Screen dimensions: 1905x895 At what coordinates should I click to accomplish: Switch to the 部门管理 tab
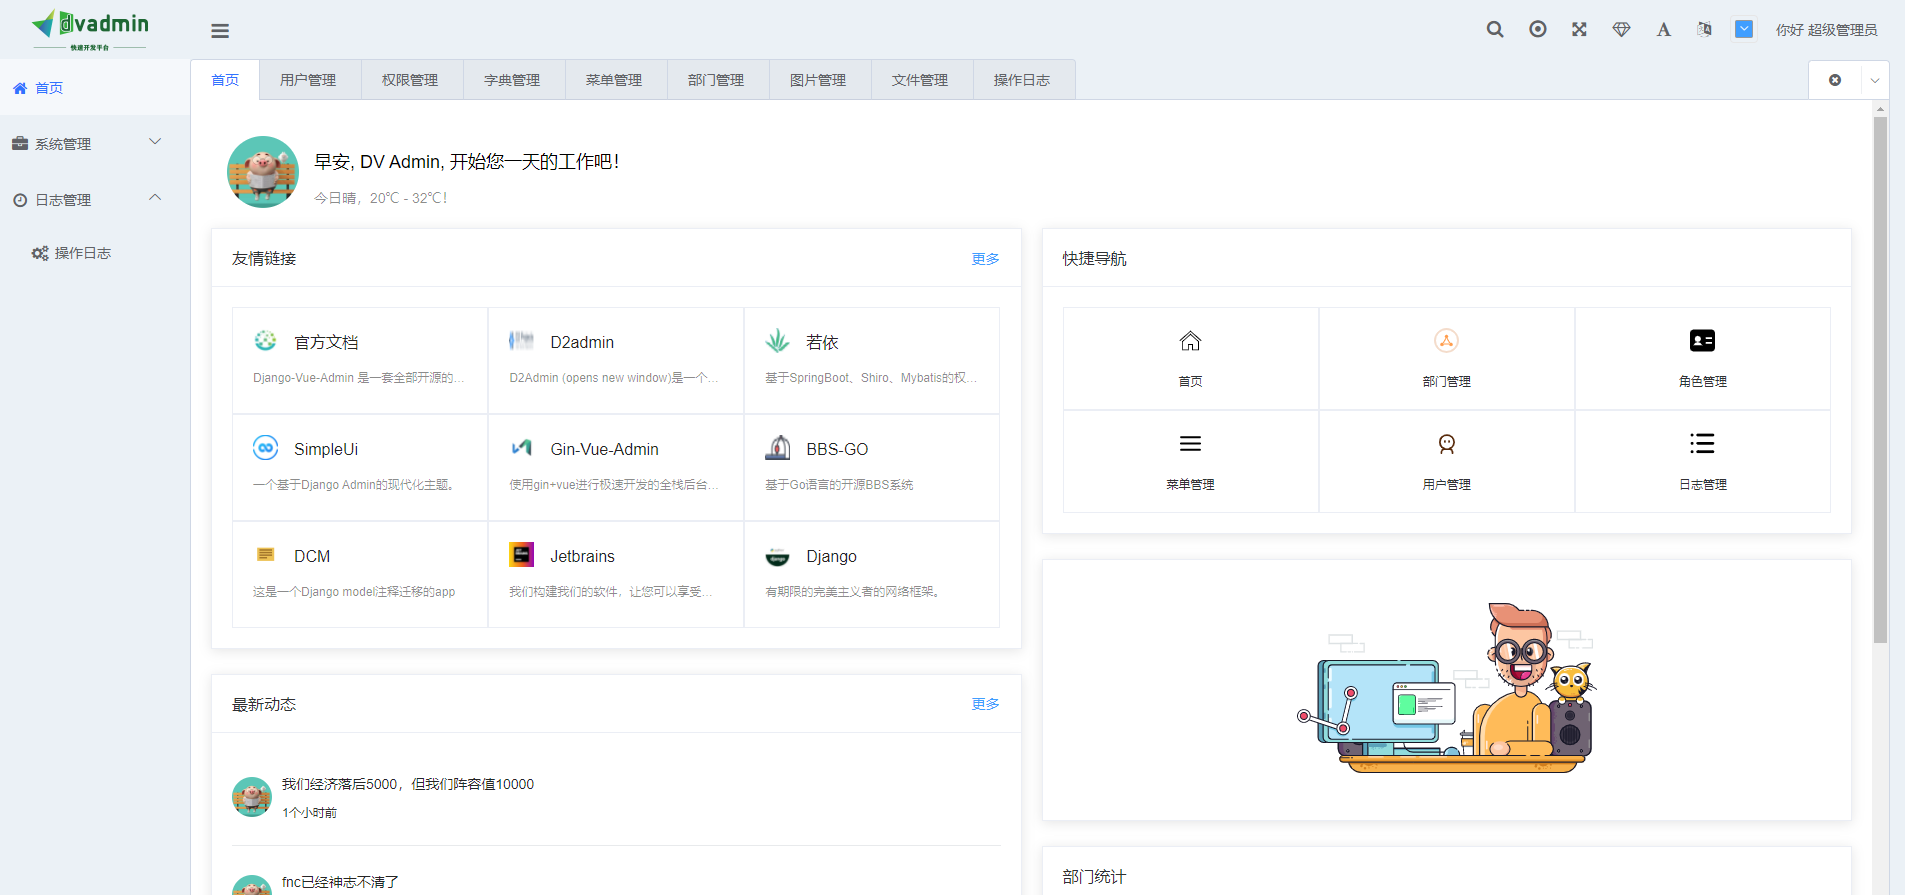point(716,80)
